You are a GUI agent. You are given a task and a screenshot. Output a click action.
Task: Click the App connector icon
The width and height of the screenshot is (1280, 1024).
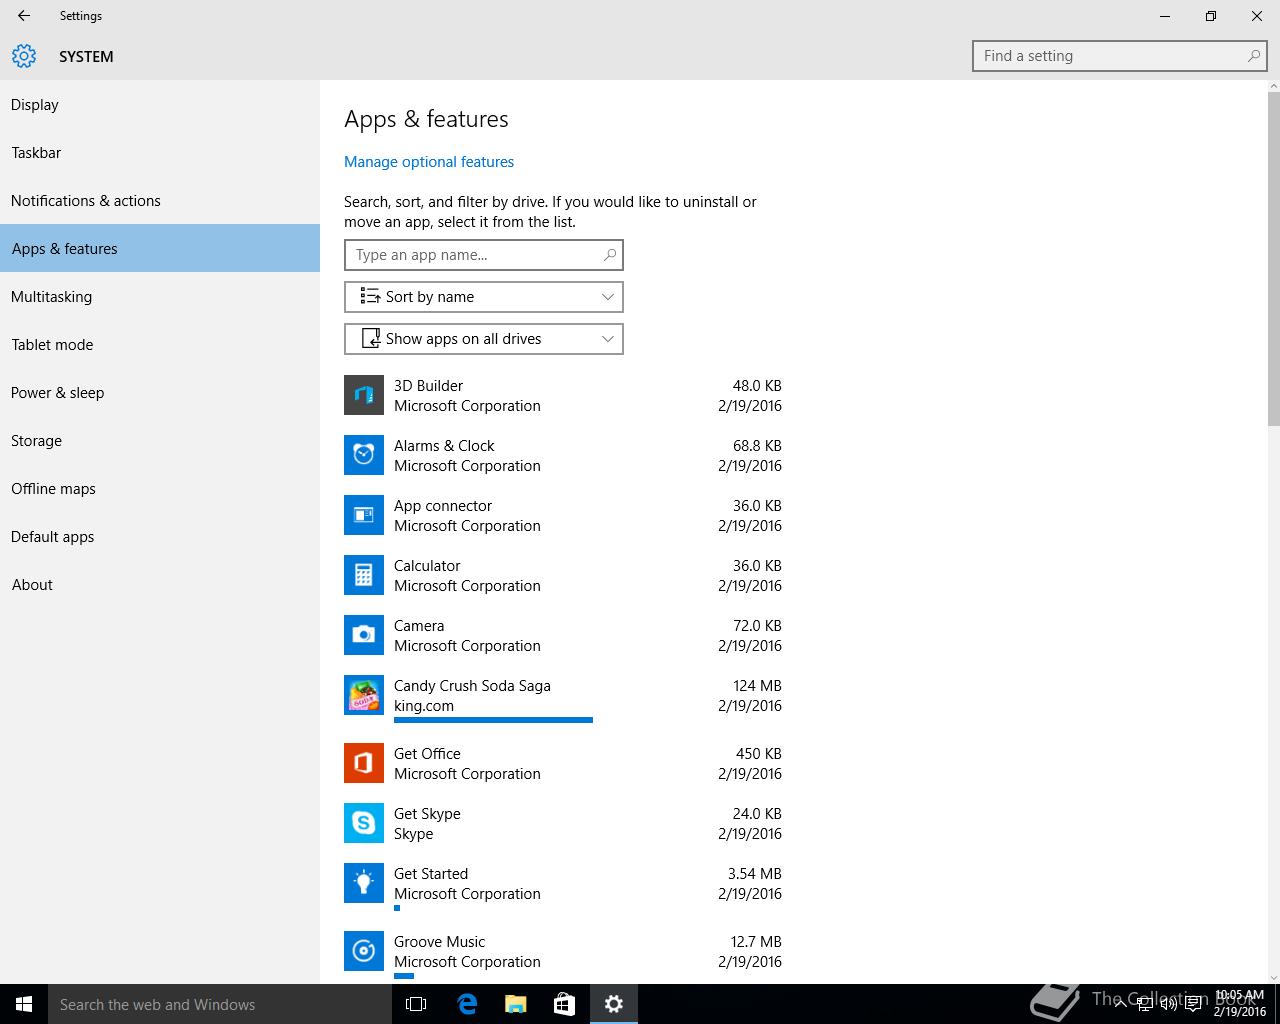tap(364, 515)
